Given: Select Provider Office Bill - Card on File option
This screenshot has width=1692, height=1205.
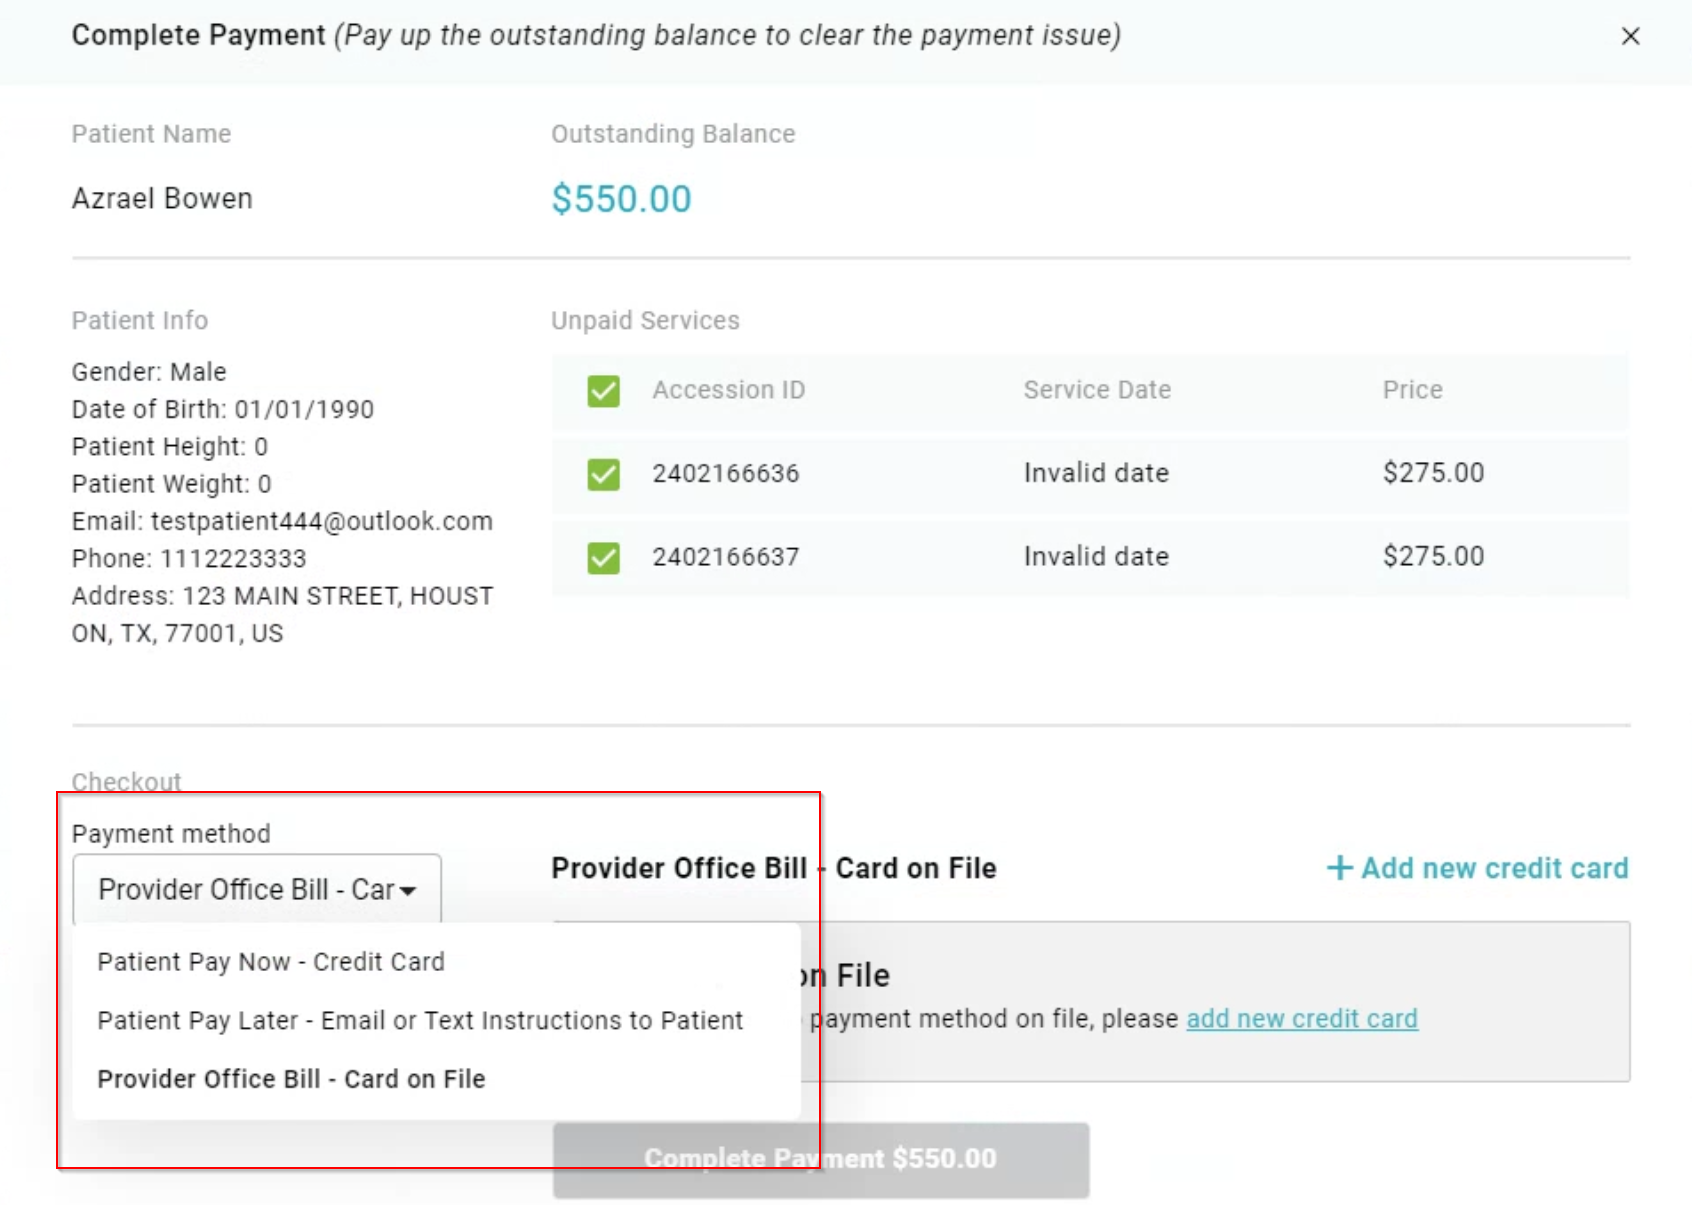Looking at the screenshot, I should pyautogui.click(x=291, y=1080).
